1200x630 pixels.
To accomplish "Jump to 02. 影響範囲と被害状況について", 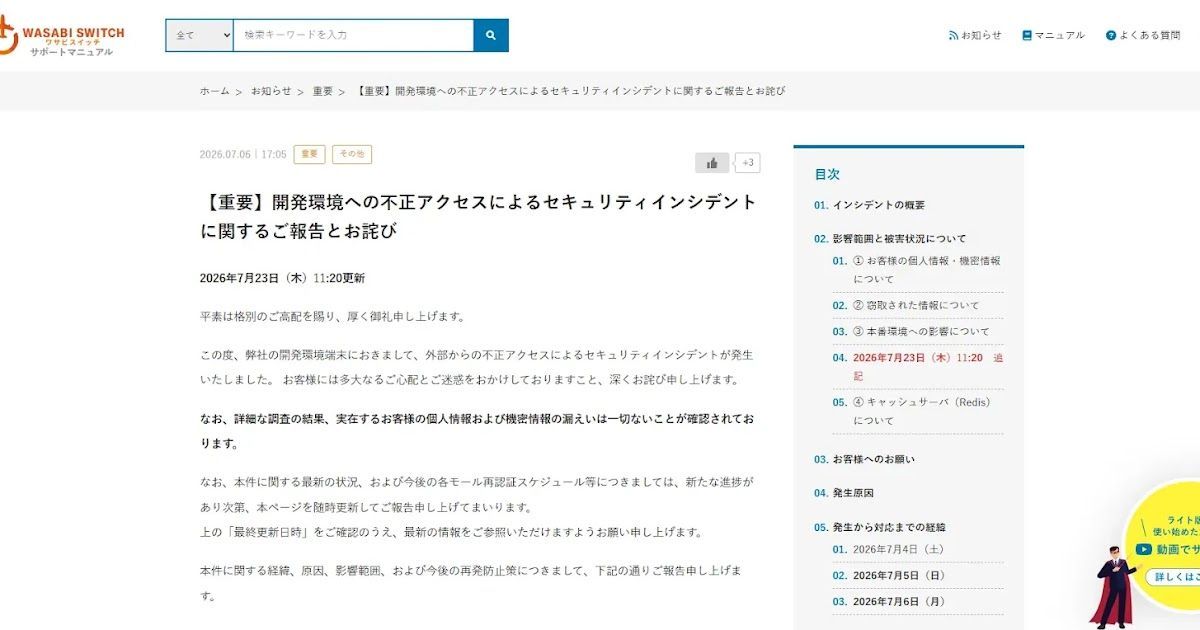I will (890, 239).
